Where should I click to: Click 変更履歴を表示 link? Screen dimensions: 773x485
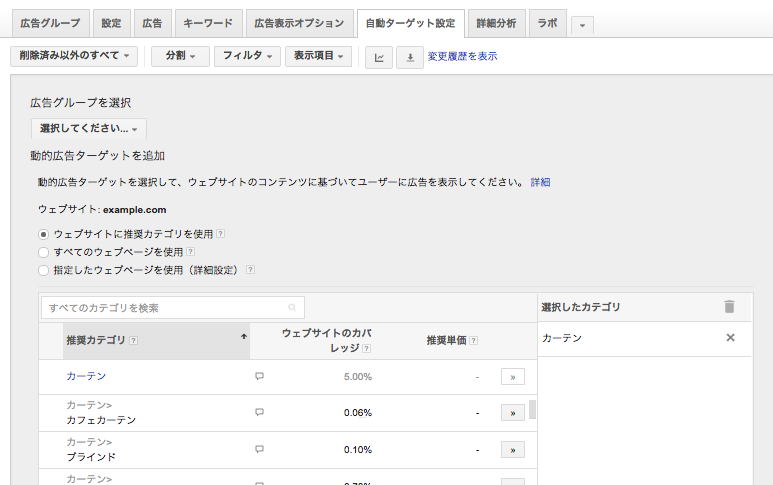point(462,56)
